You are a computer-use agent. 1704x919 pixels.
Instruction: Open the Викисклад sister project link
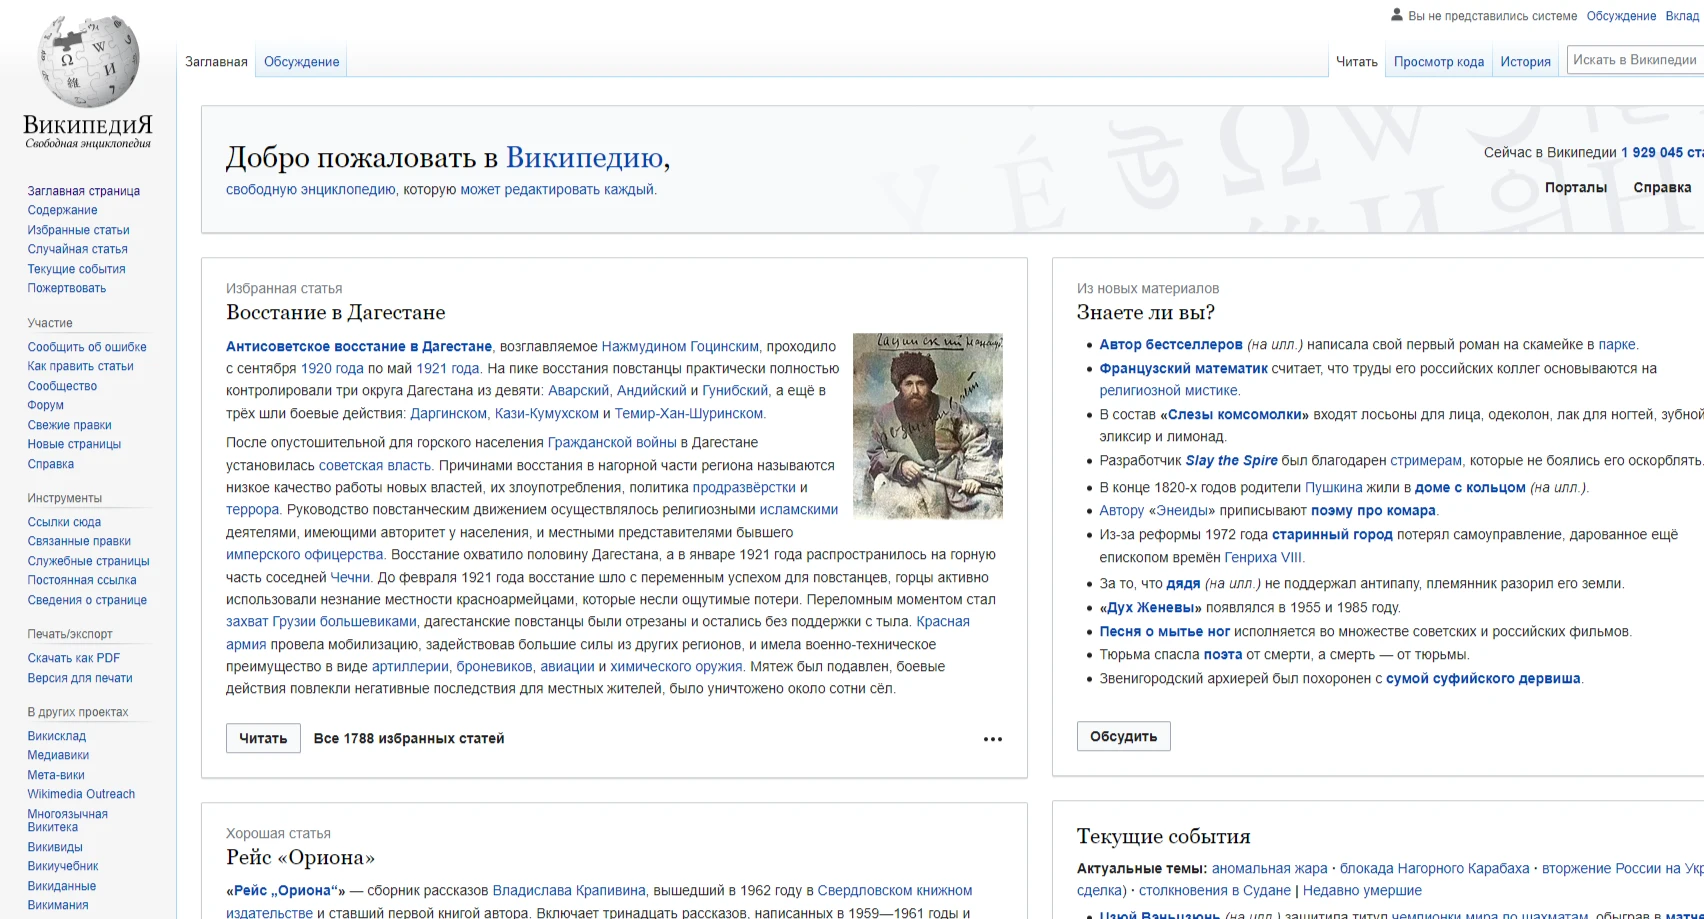[x=56, y=736]
